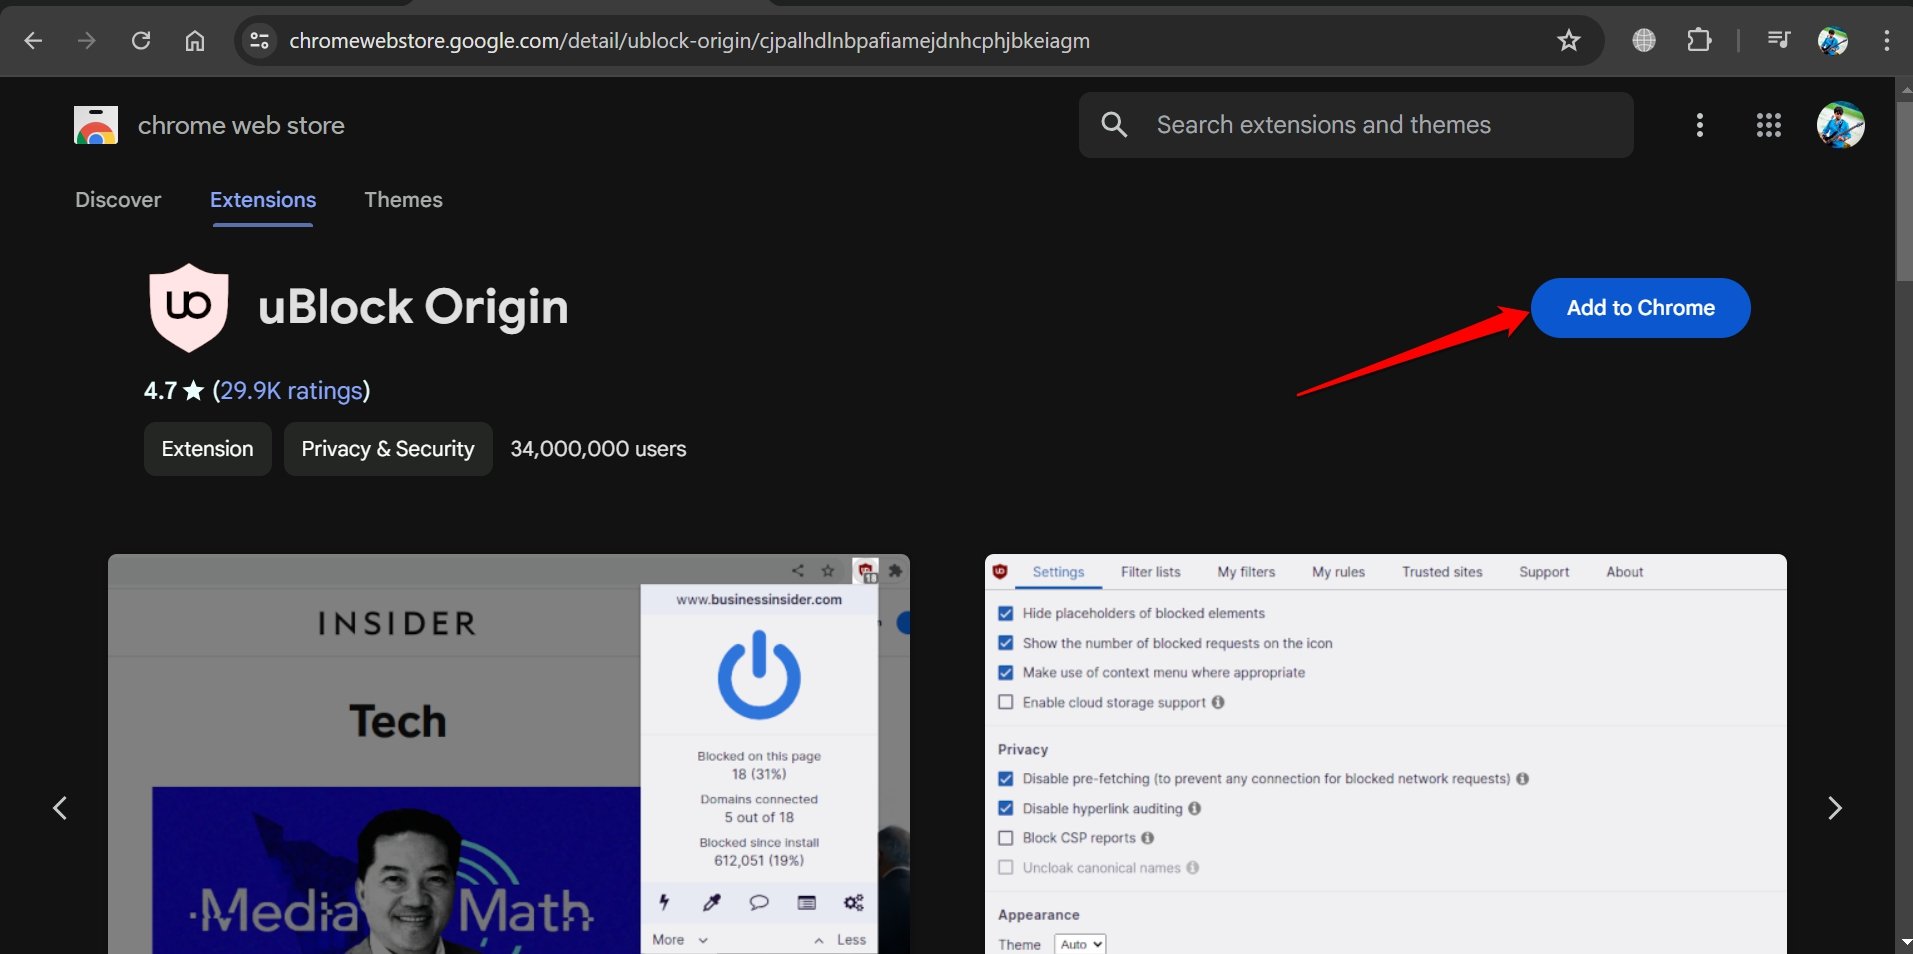Click the dashboard gears icon in popup screenshot
Image resolution: width=1913 pixels, height=954 pixels.
coord(853,902)
